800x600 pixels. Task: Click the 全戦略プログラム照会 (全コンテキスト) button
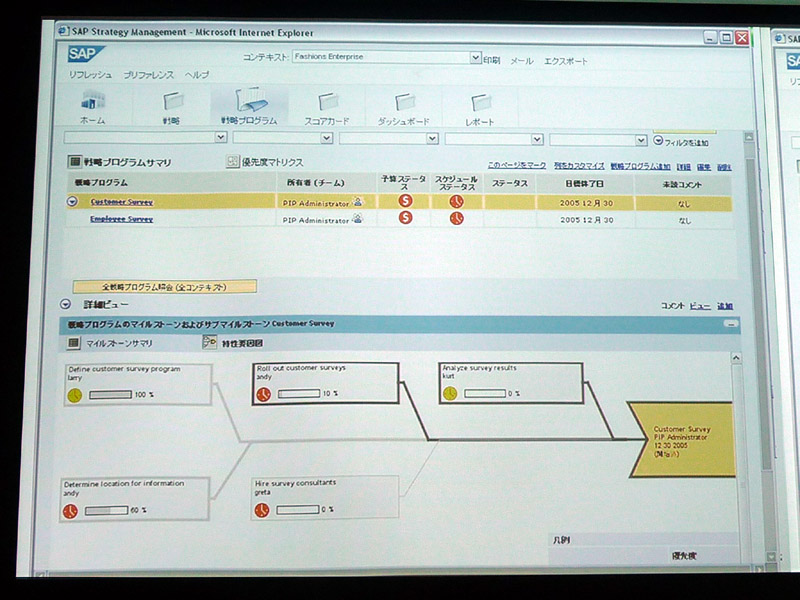[165, 287]
